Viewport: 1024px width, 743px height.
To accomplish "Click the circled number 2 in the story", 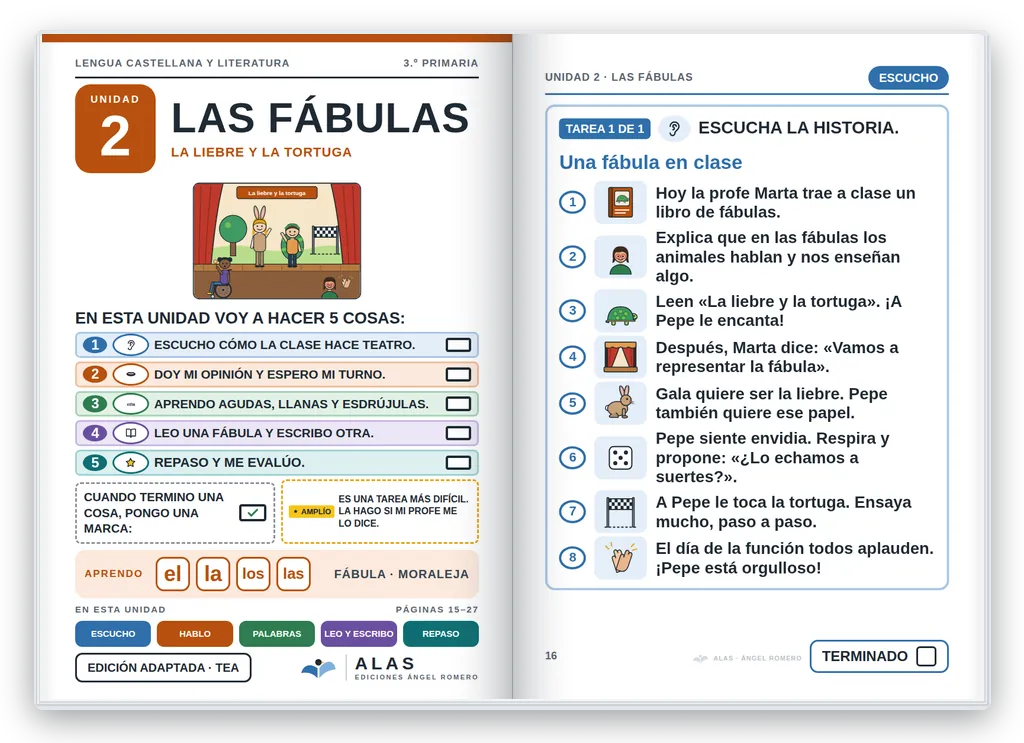I will point(573,257).
